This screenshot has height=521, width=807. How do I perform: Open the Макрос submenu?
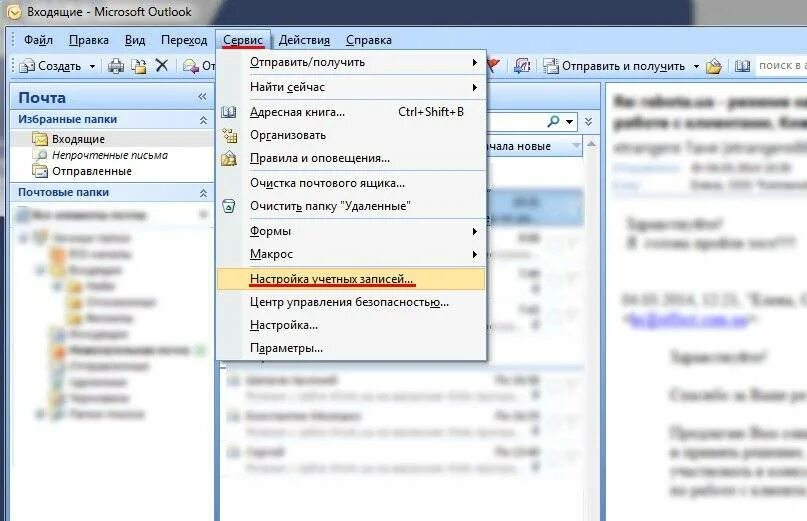(x=352, y=254)
